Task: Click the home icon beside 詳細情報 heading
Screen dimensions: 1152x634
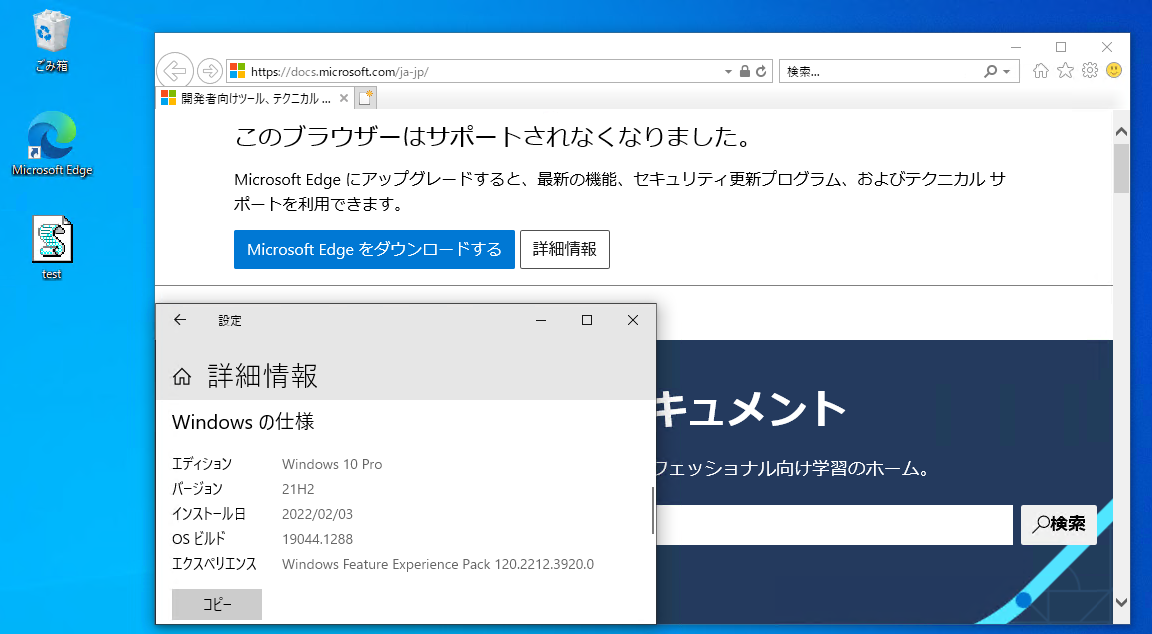Action: click(181, 377)
